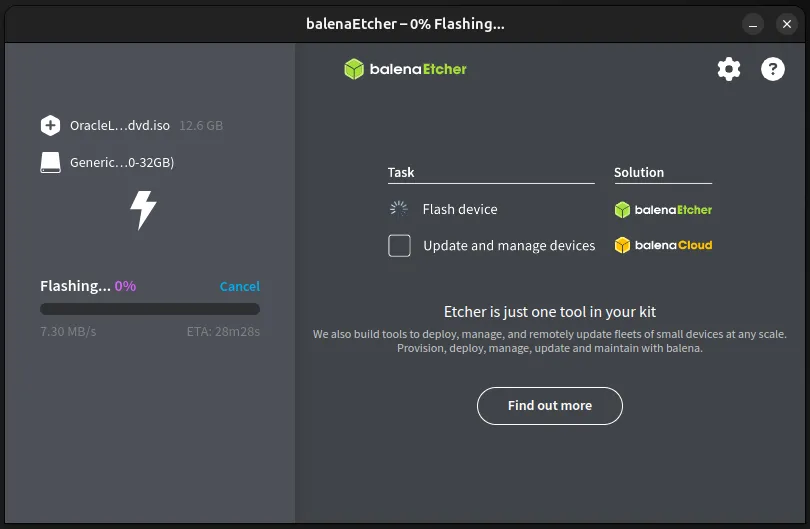
Task: Click the Solution column header
Action: pos(639,173)
